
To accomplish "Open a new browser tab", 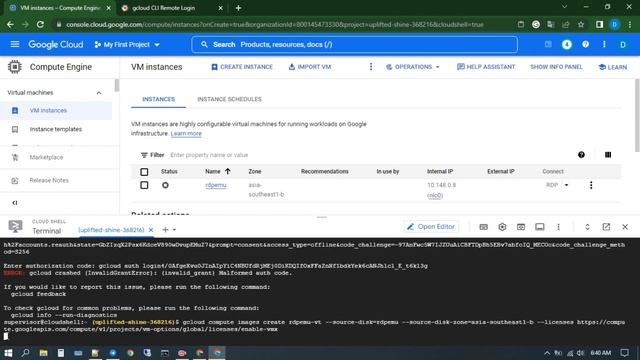I will tap(238, 8).
